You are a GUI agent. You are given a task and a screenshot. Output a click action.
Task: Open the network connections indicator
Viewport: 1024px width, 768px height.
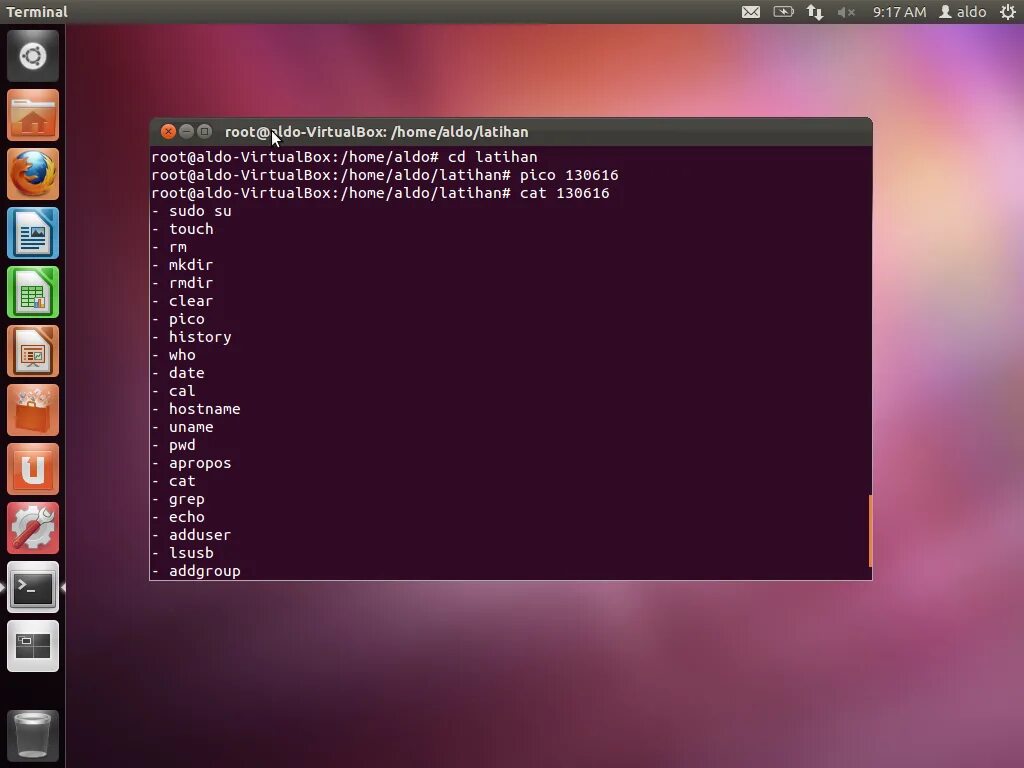(x=814, y=12)
